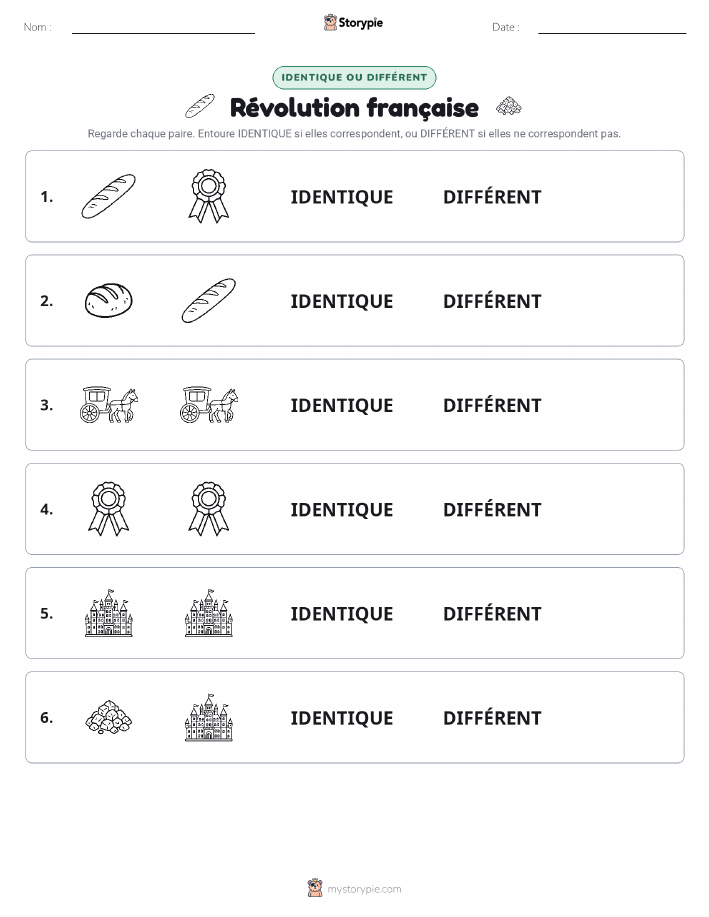This screenshot has height=917, width=709.
Task: Choose IDENTIQUE for question 4
Action: pos(342,509)
